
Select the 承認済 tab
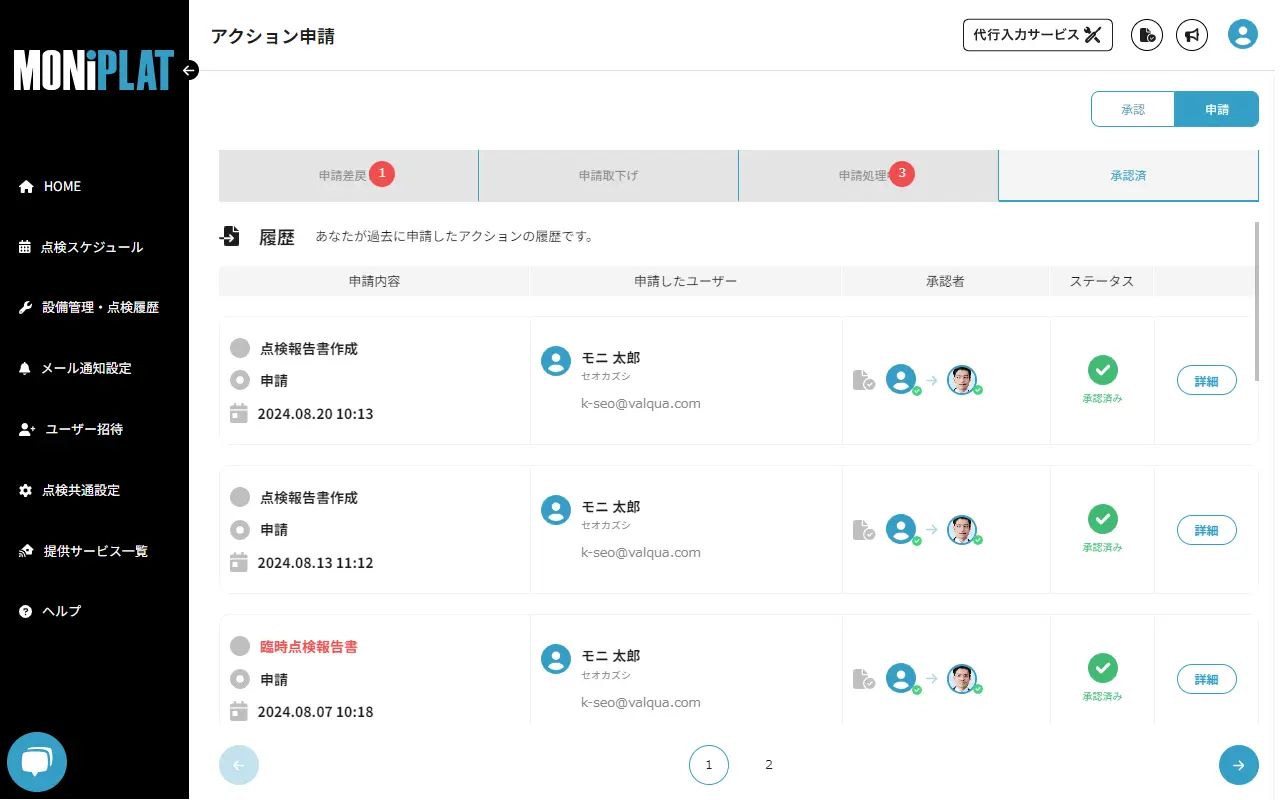[x=1128, y=176]
